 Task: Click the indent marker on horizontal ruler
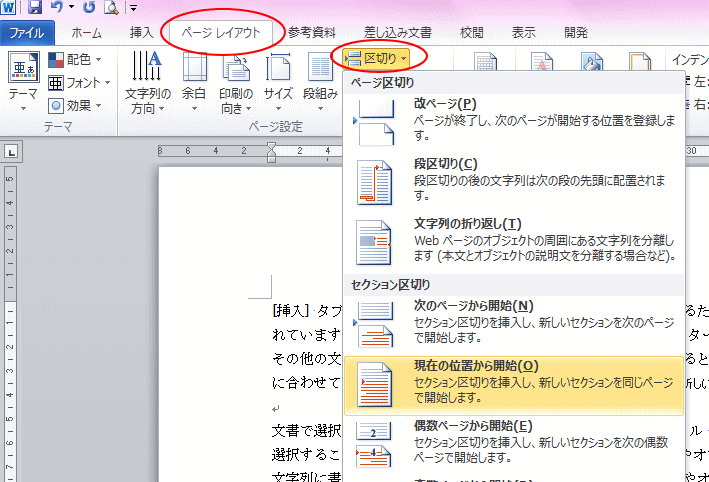(271, 152)
